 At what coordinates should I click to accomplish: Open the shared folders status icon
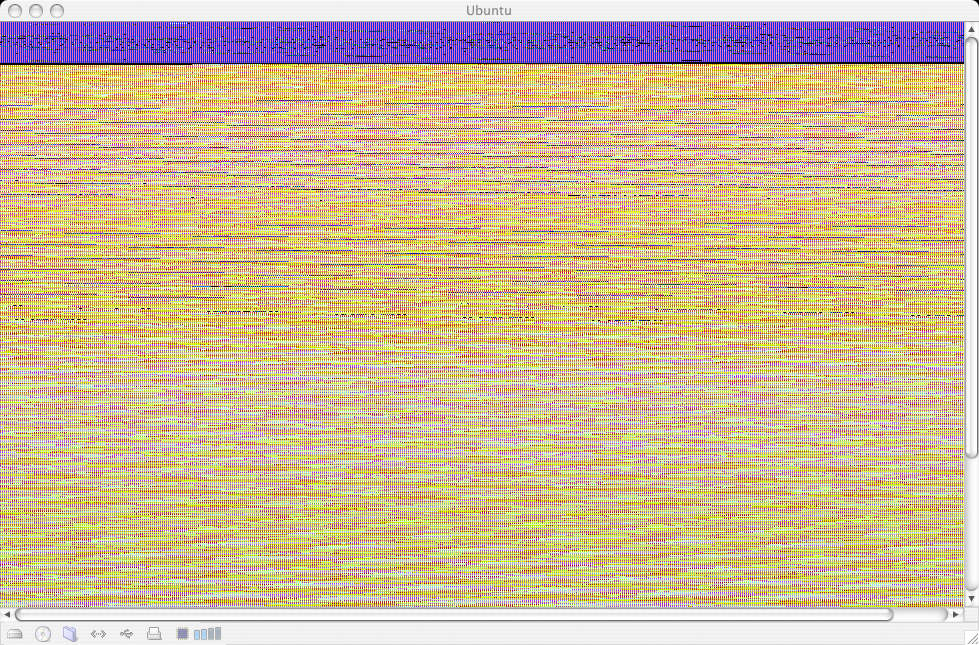click(70, 634)
